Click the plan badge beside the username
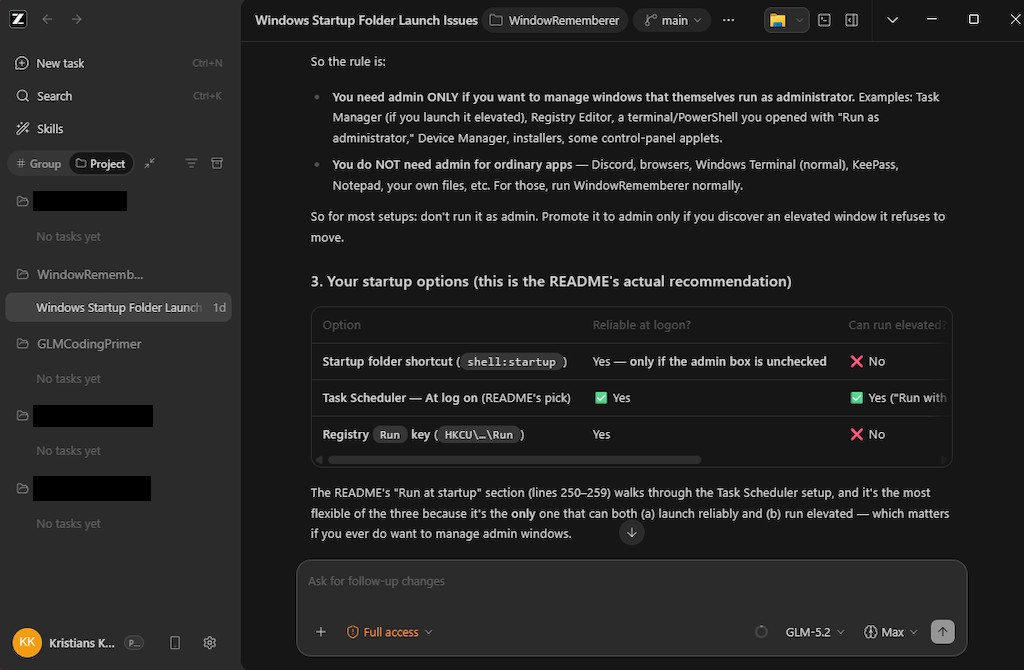The height and width of the screenshot is (670, 1024). [x=134, y=643]
